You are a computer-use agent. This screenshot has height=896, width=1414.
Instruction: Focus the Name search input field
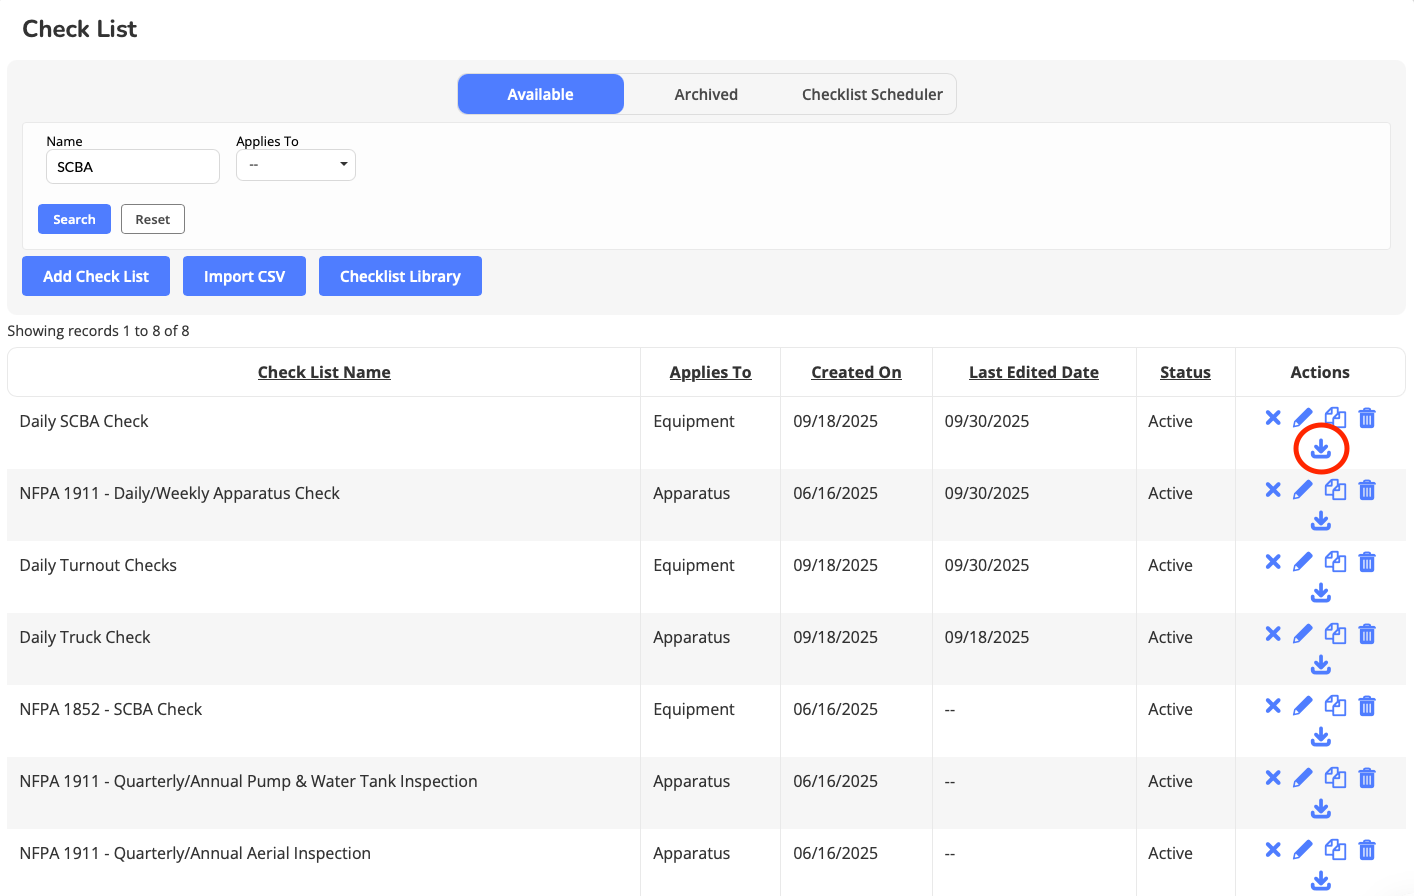click(x=132, y=167)
